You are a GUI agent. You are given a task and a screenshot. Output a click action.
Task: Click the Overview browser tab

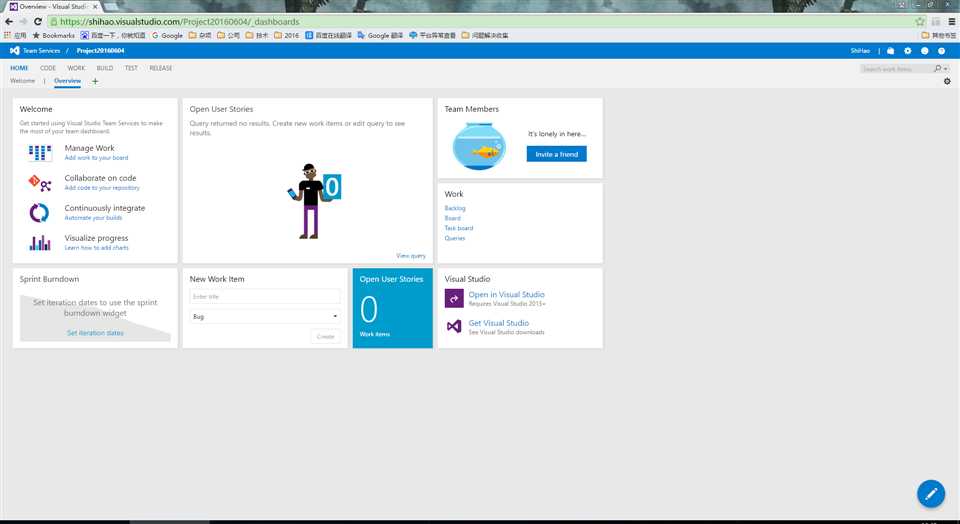tap(54, 6)
